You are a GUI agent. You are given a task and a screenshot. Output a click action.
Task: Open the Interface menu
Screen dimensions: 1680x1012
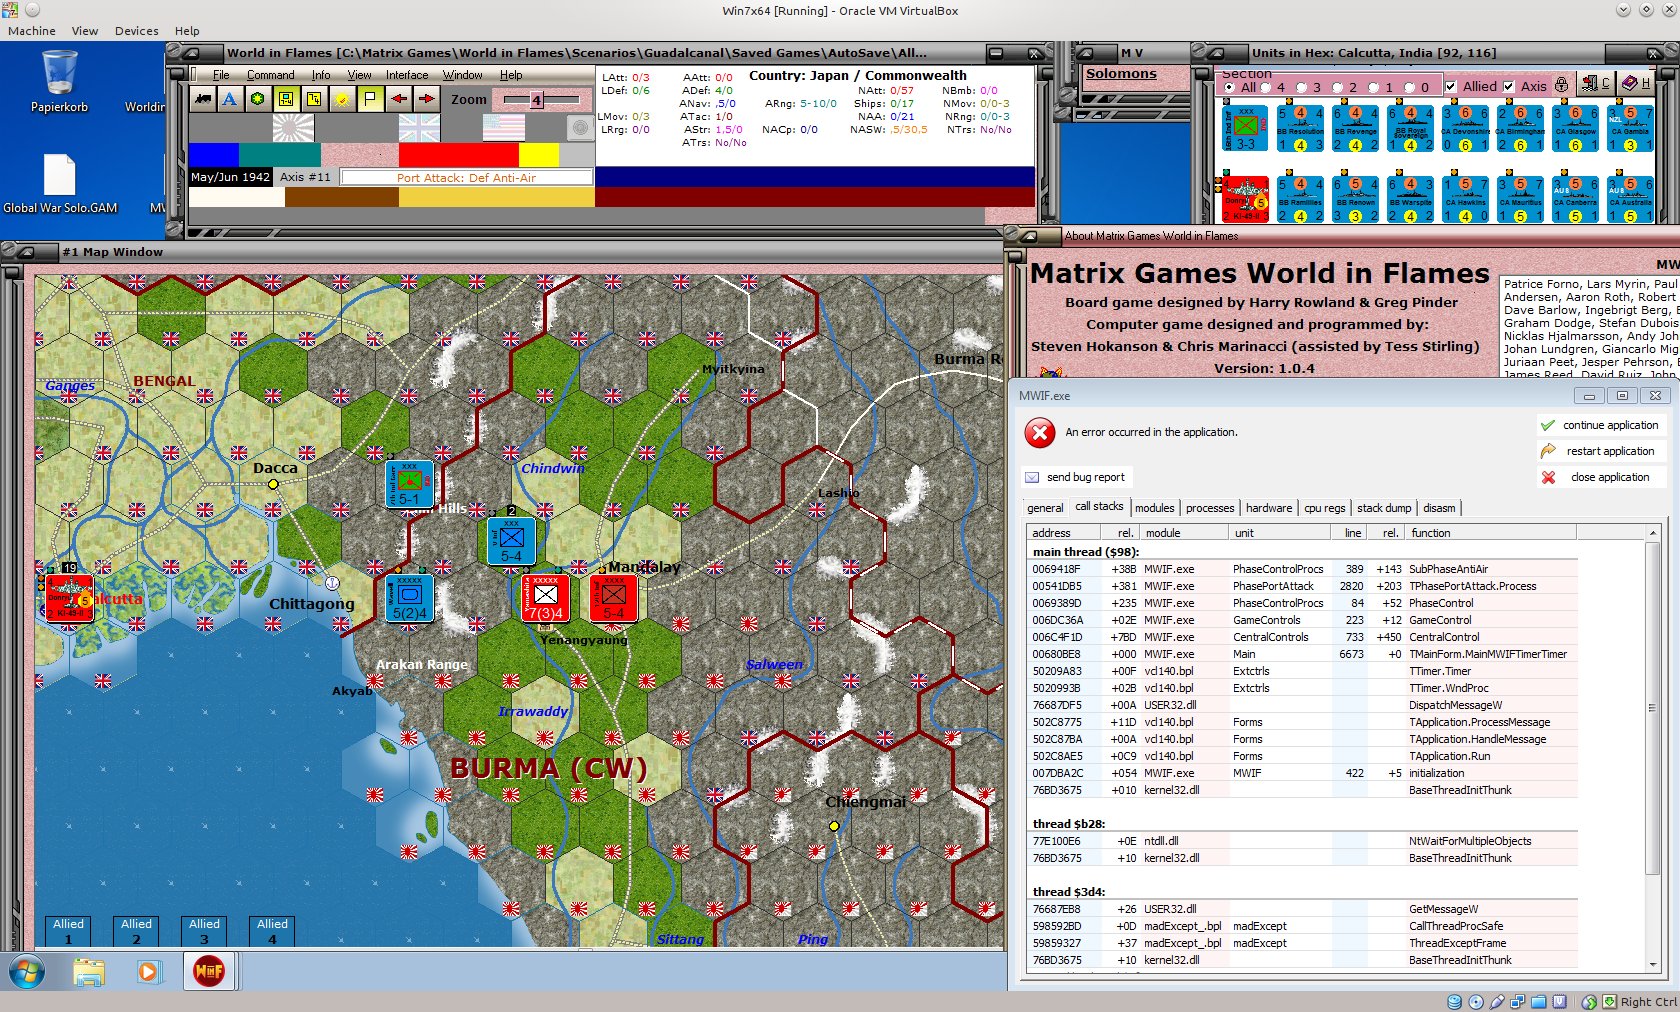(x=407, y=75)
